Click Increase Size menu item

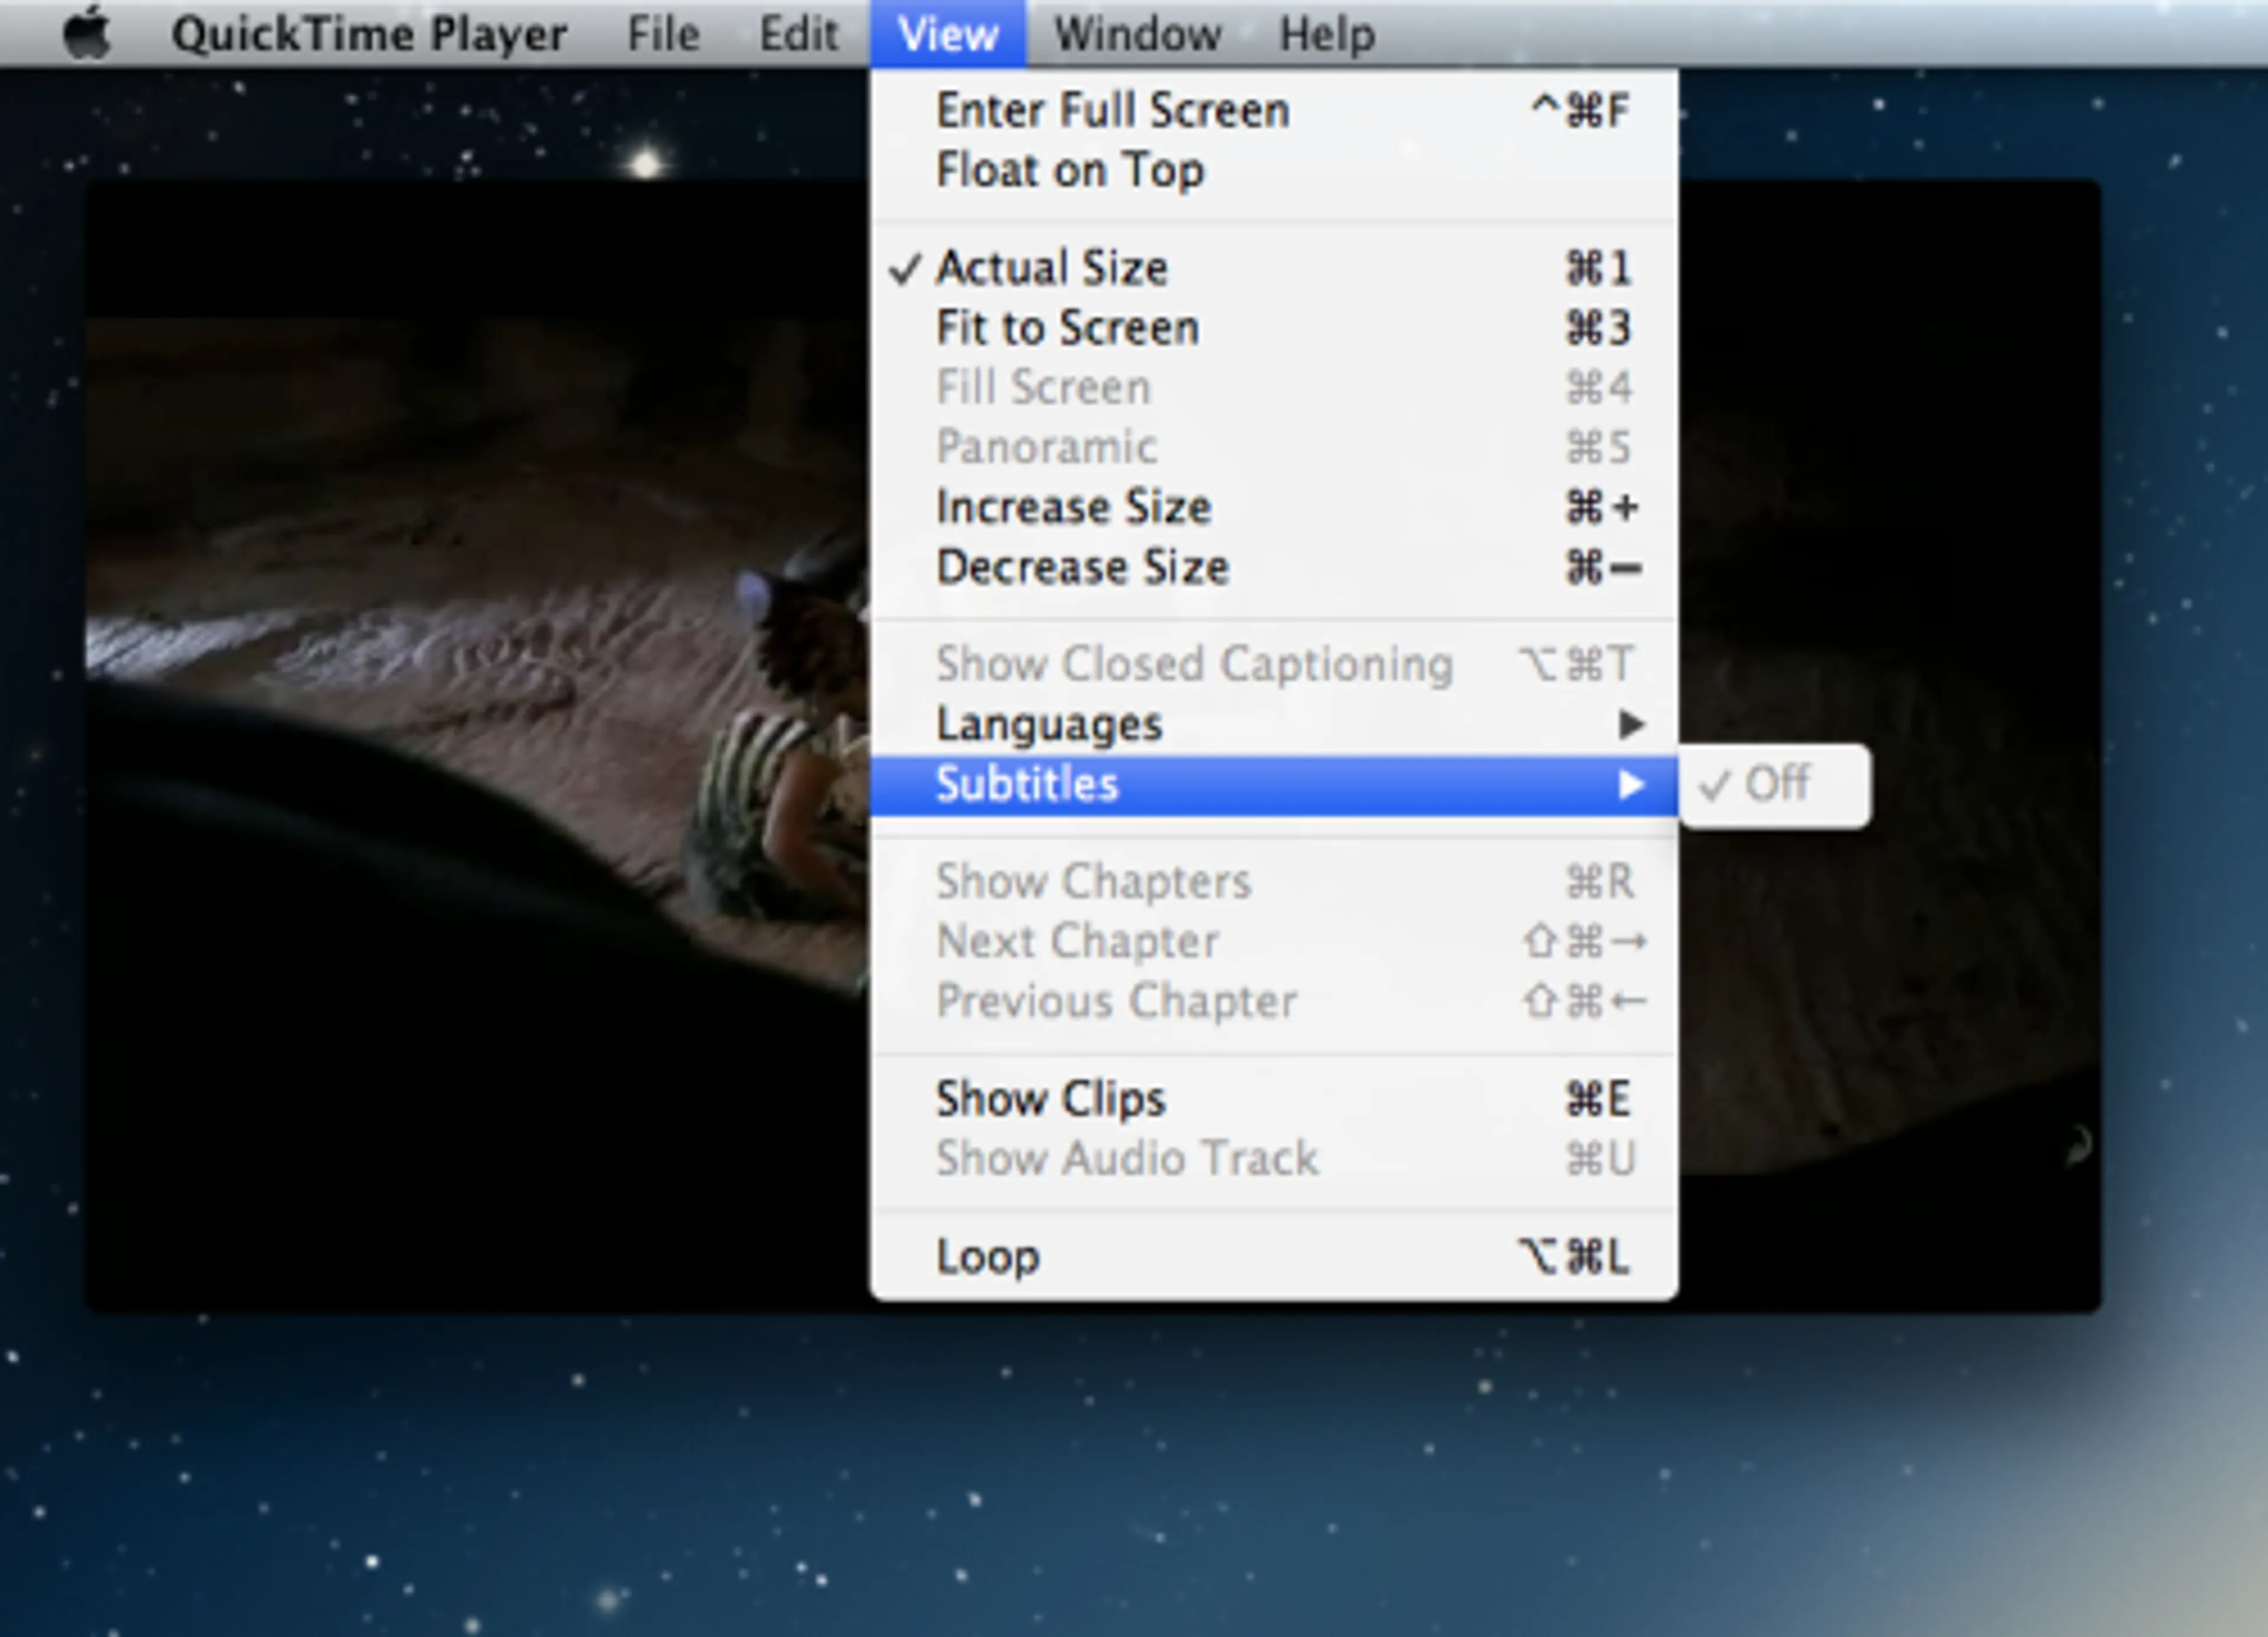[x=1073, y=507]
